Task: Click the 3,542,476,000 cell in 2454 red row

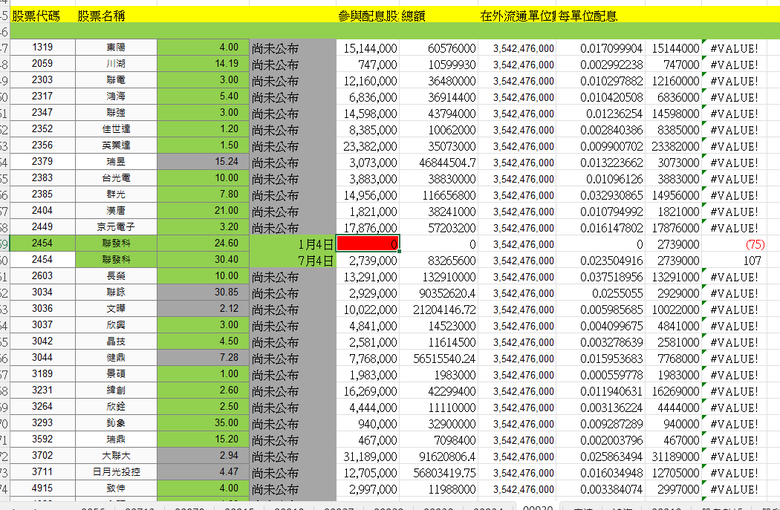Action: (517, 244)
